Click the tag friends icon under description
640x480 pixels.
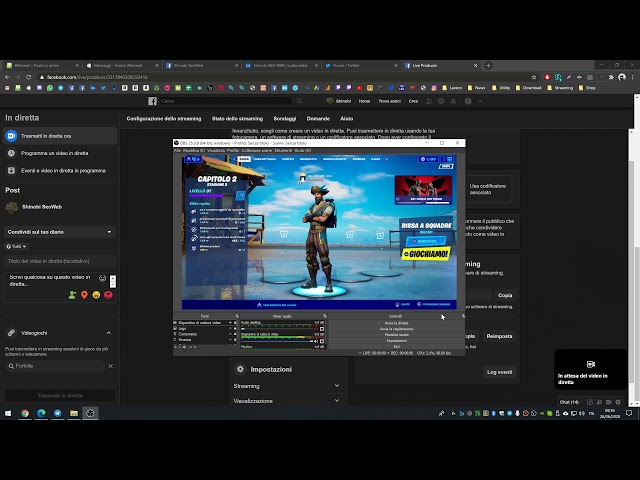[x=73, y=295]
